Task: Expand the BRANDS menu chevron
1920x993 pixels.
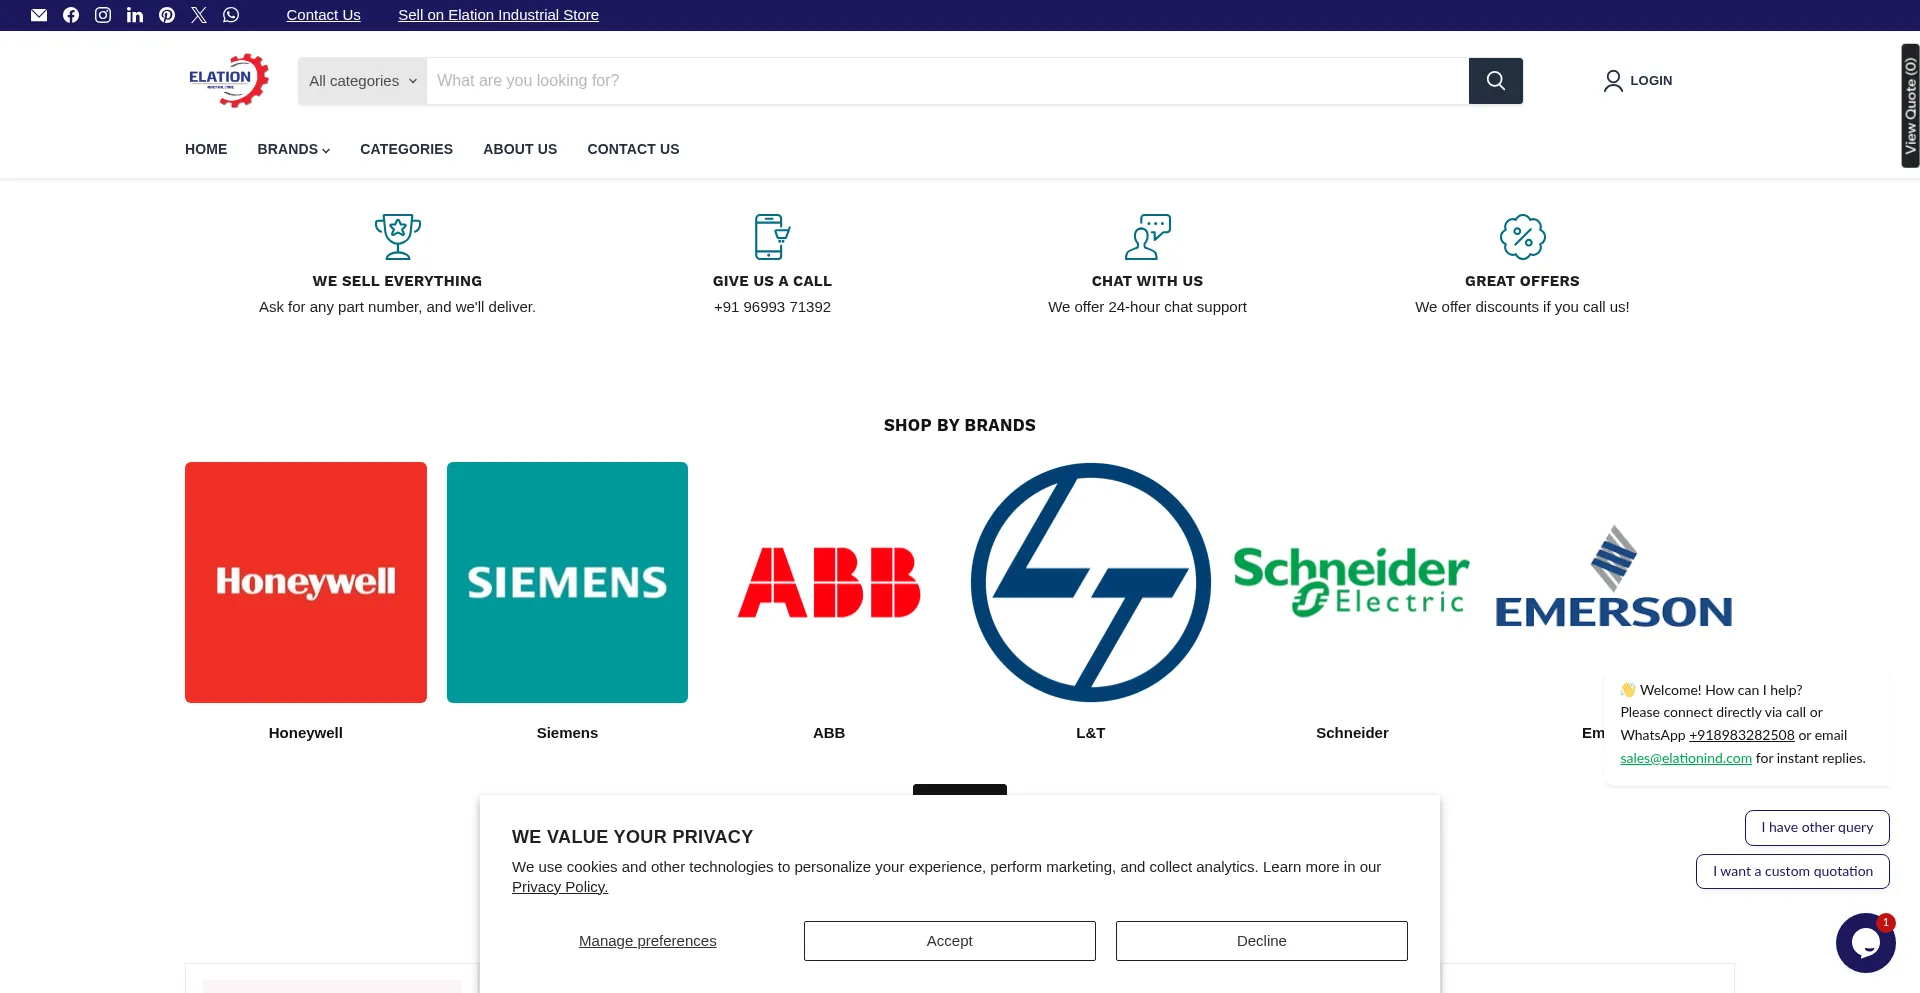Action: pyautogui.click(x=326, y=150)
